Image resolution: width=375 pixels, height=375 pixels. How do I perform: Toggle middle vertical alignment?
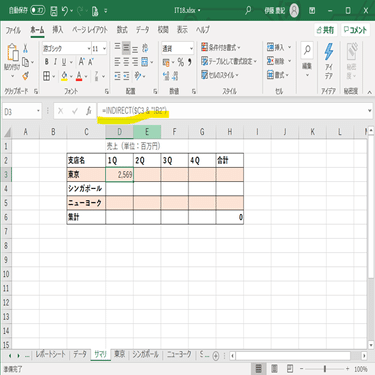[x=126, y=48]
